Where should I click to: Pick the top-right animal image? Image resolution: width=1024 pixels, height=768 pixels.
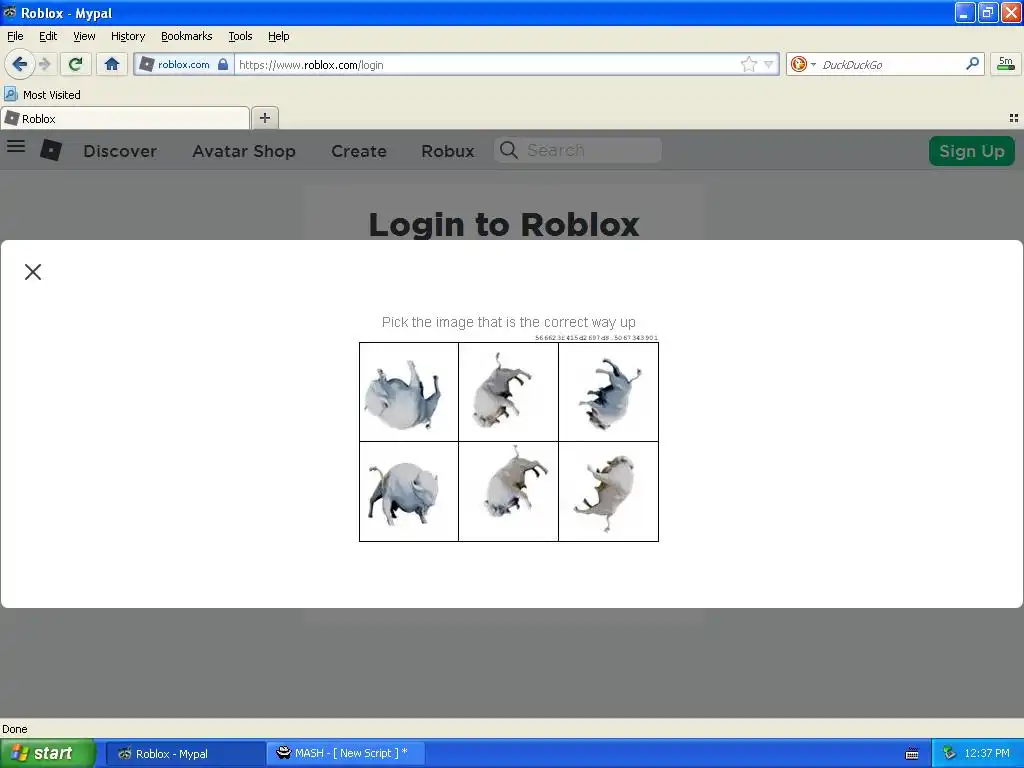click(609, 392)
